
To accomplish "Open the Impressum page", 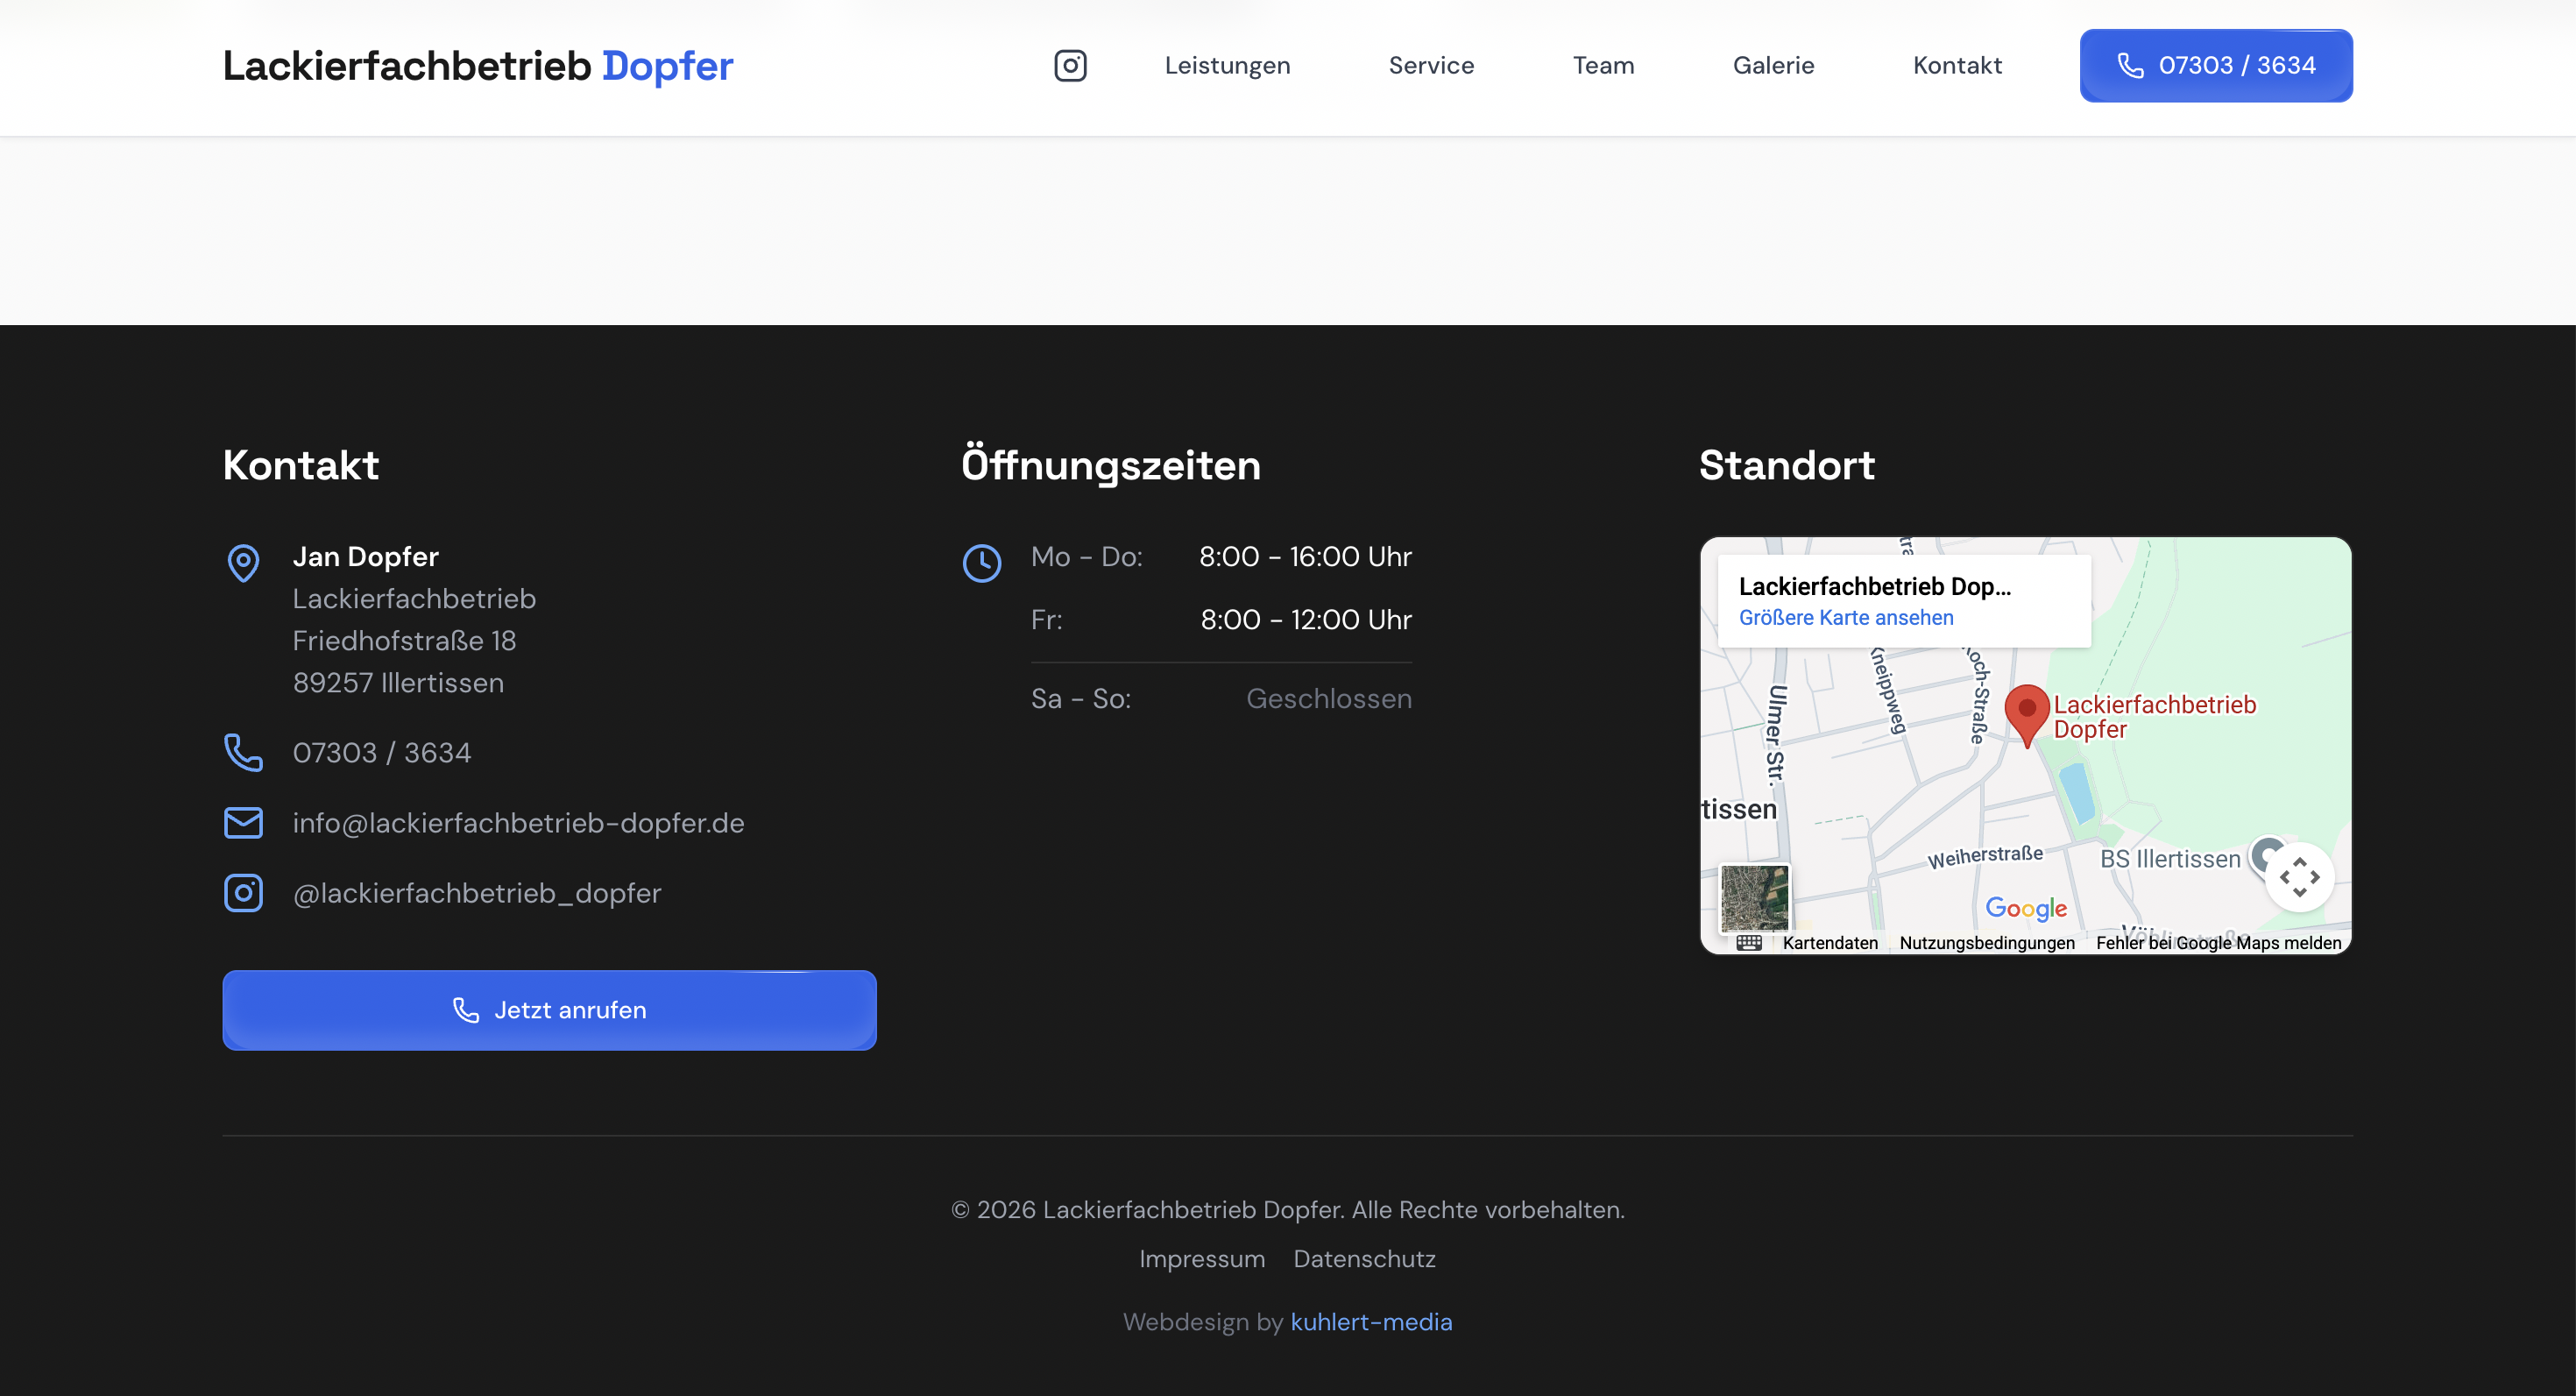I will pyautogui.click(x=1202, y=1258).
